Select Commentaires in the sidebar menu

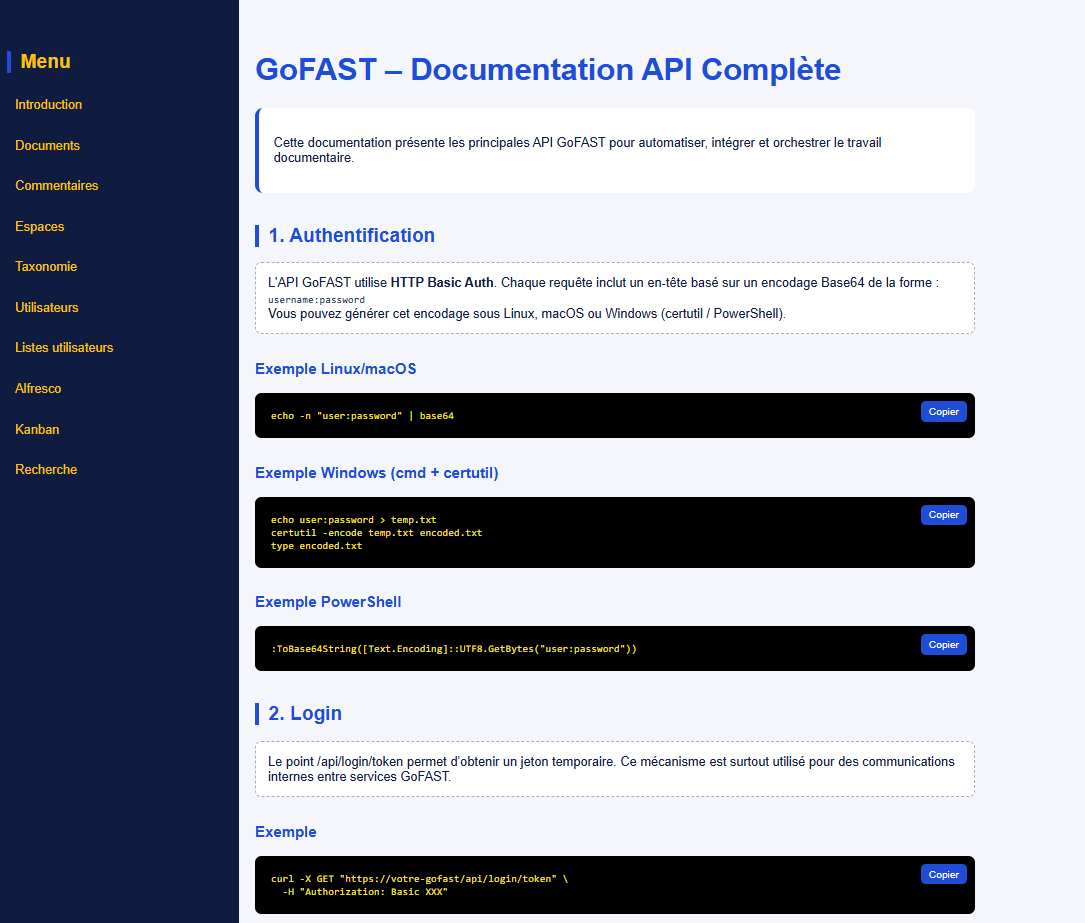(57, 186)
